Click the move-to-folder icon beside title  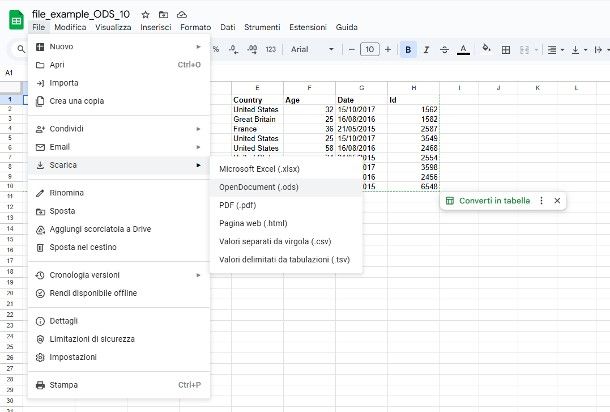coord(163,15)
